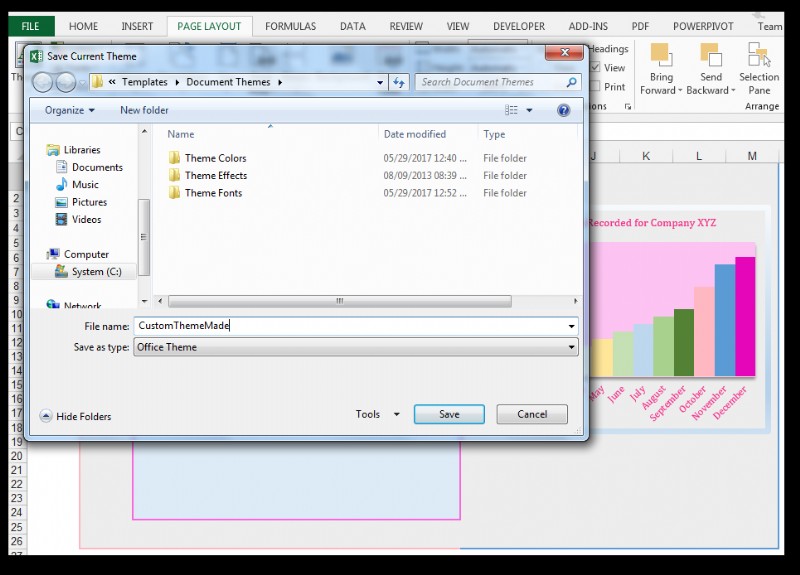Click the Back navigation arrow in dialog
This screenshot has height=575, width=800.
pos(43,82)
